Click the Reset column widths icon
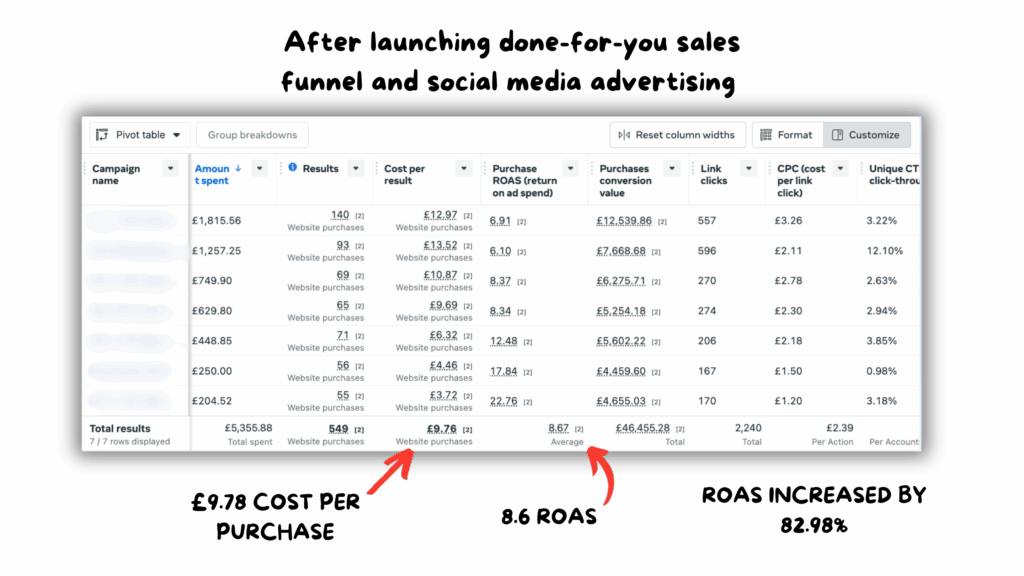The image size is (1024, 576). click(x=625, y=135)
